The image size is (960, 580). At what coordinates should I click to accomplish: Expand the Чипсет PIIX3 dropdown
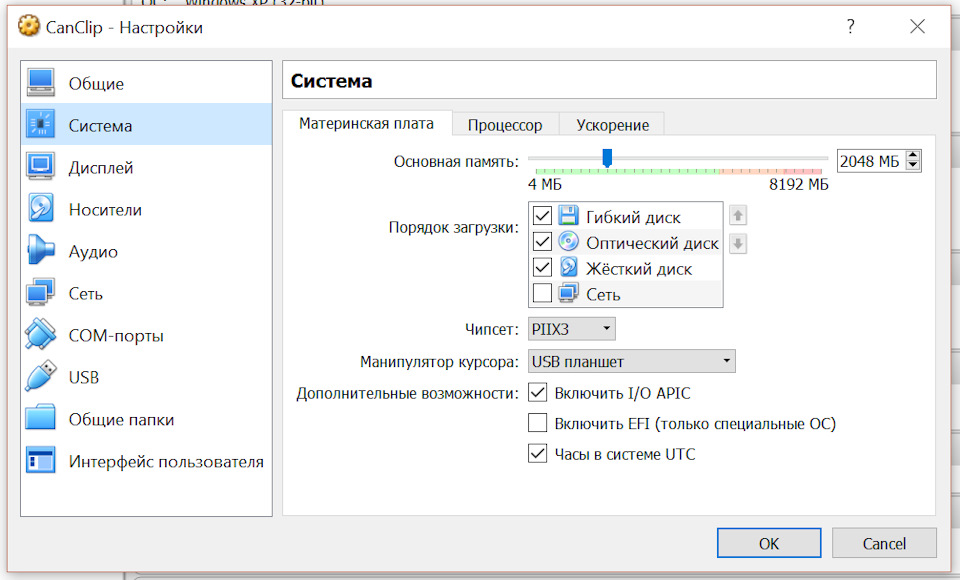click(572, 329)
